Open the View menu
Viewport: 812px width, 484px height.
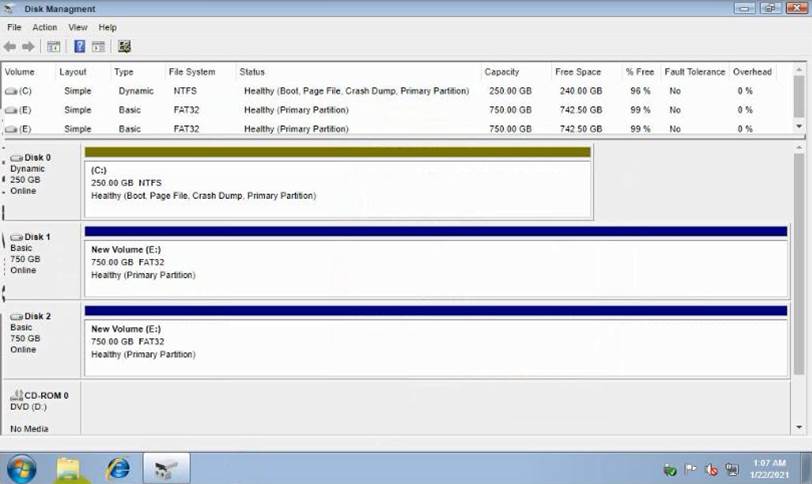(x=77, y=27)
